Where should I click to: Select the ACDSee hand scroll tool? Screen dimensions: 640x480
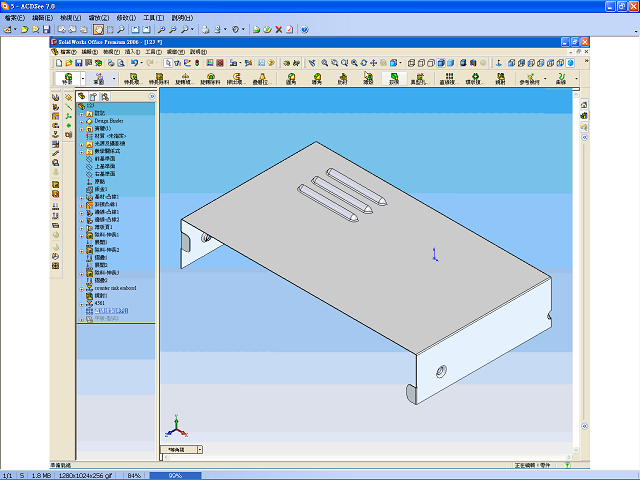(98, 29)
